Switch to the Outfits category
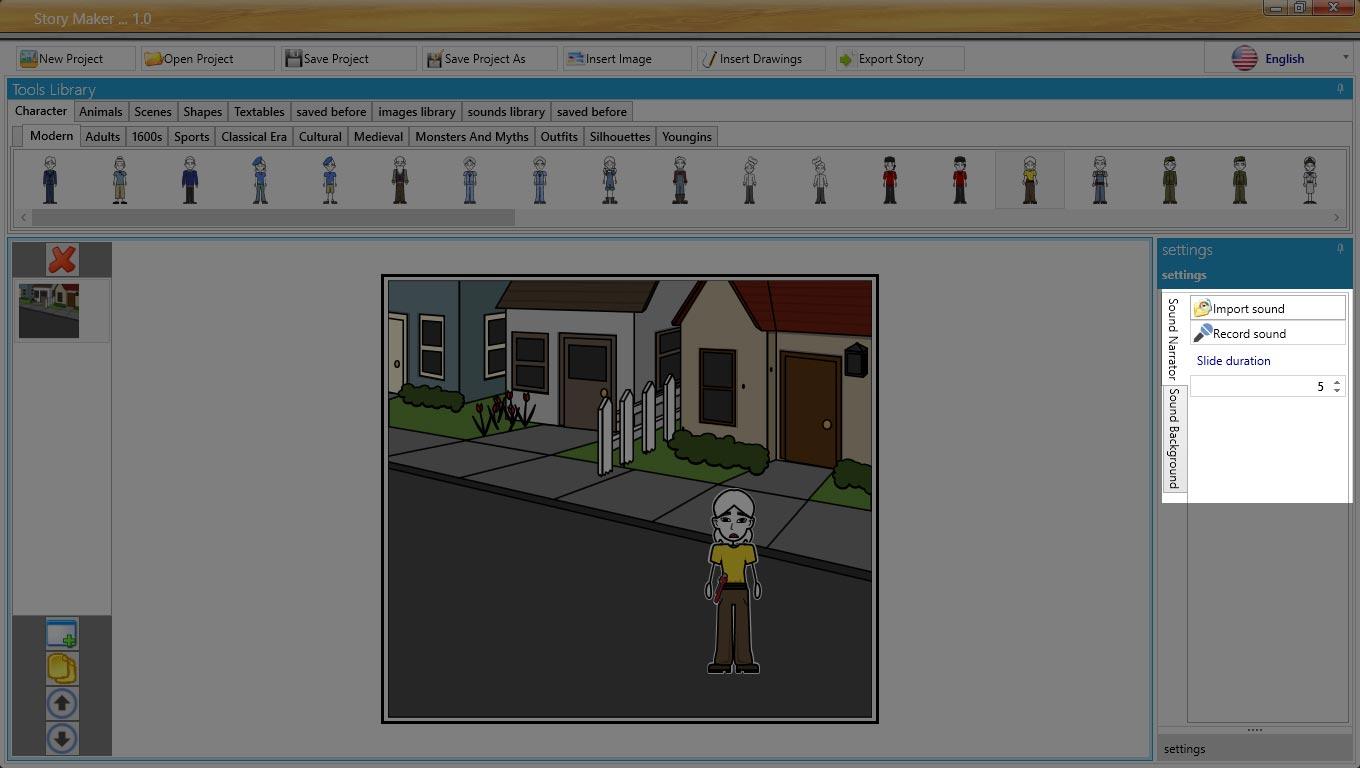 pos(560,137)
